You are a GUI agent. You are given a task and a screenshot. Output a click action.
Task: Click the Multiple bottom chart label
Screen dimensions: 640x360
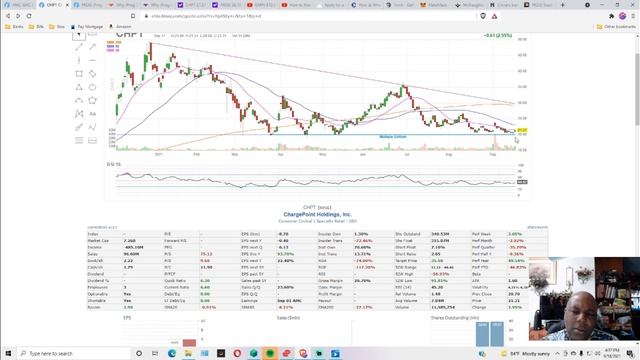(393, 137)
